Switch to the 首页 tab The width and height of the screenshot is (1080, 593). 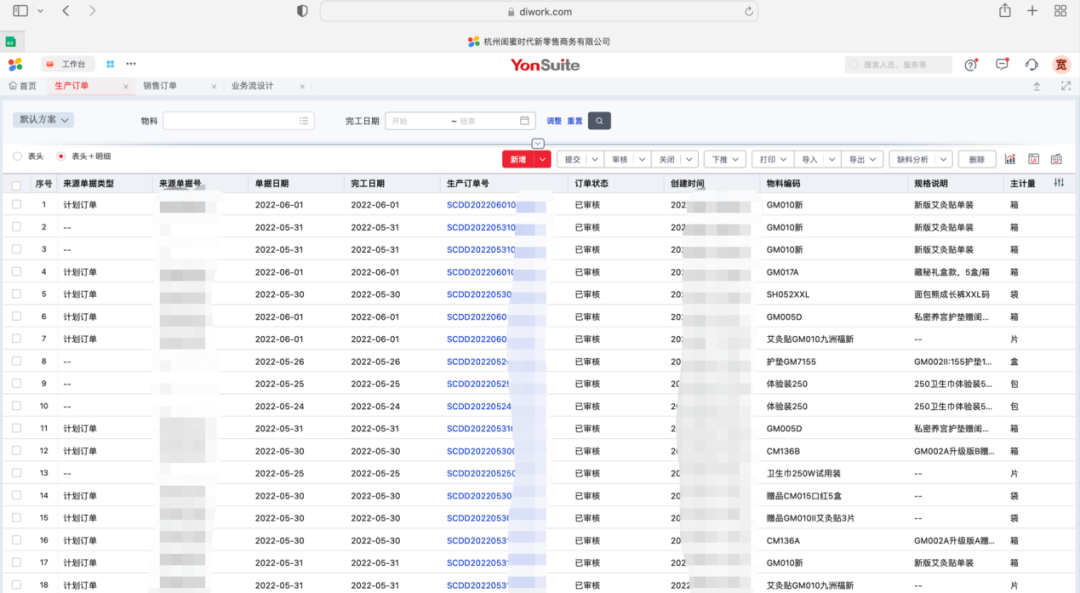pos(23,86)
